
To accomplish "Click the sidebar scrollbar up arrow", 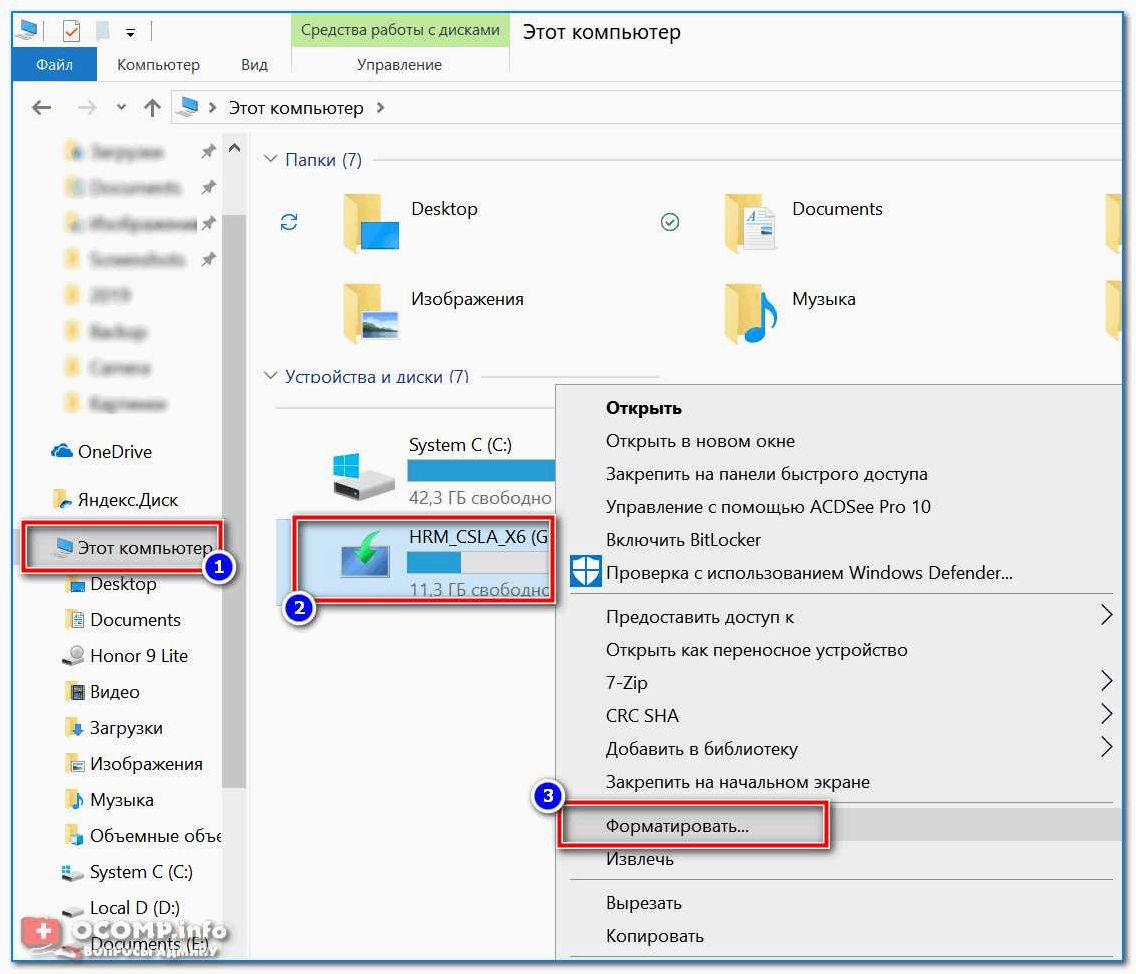I will pyautogui.click(x=234, y=148).
